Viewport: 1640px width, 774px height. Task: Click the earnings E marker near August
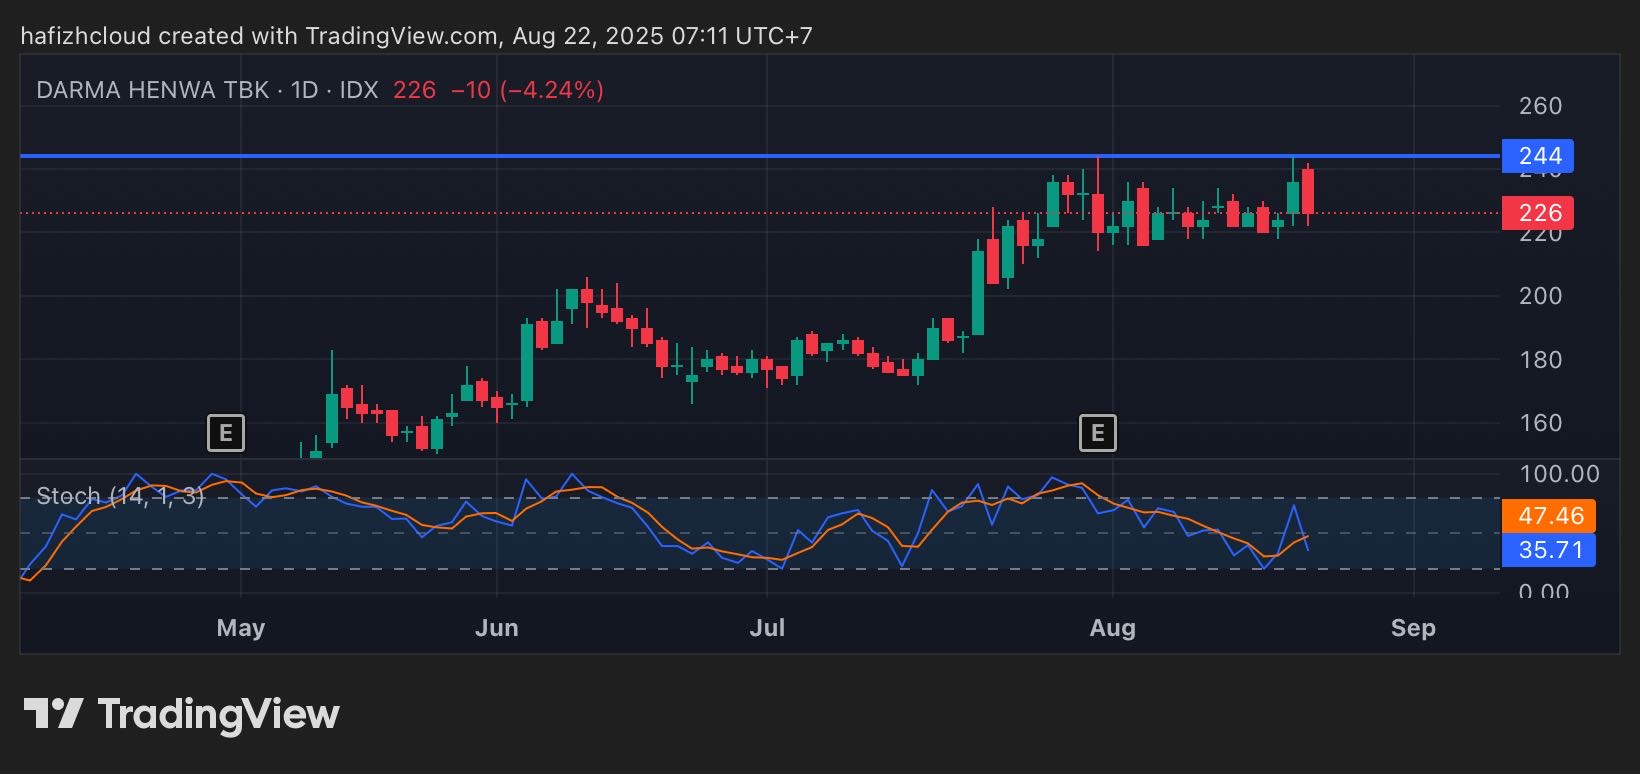pyautogui.click(x=1098, y=433)
